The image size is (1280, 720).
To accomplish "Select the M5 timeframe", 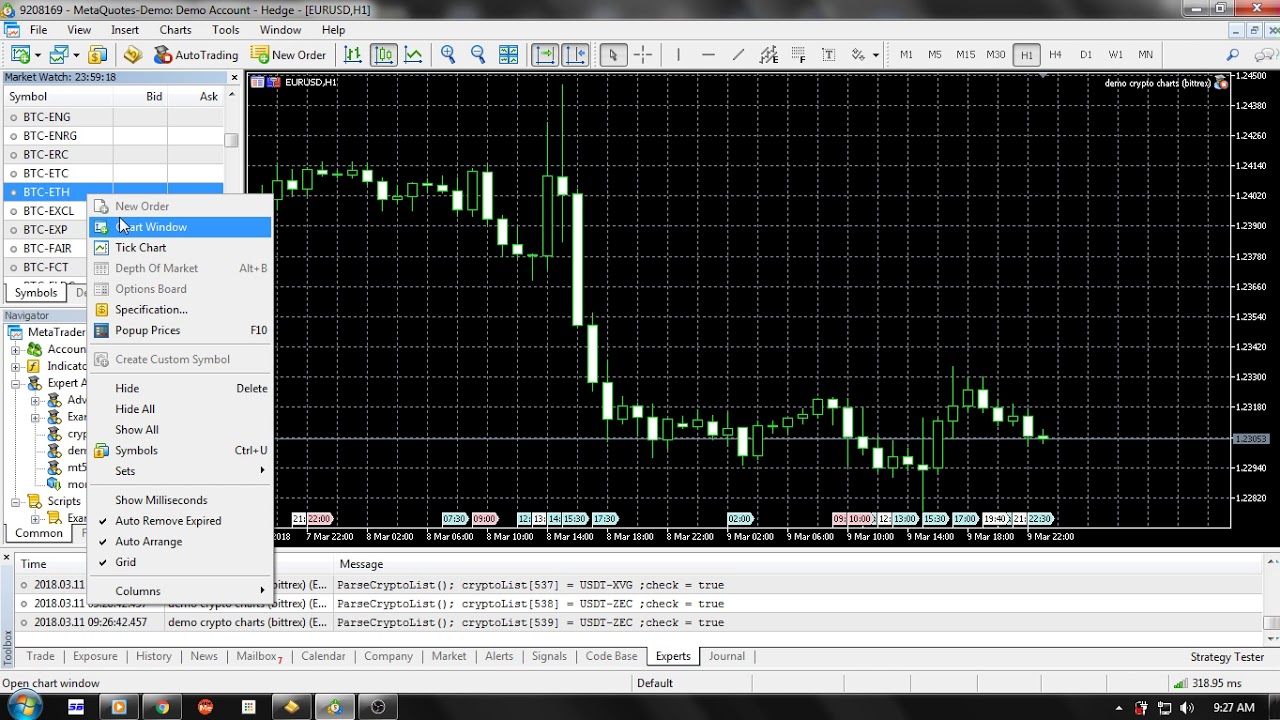I will [x=935, y=55].
